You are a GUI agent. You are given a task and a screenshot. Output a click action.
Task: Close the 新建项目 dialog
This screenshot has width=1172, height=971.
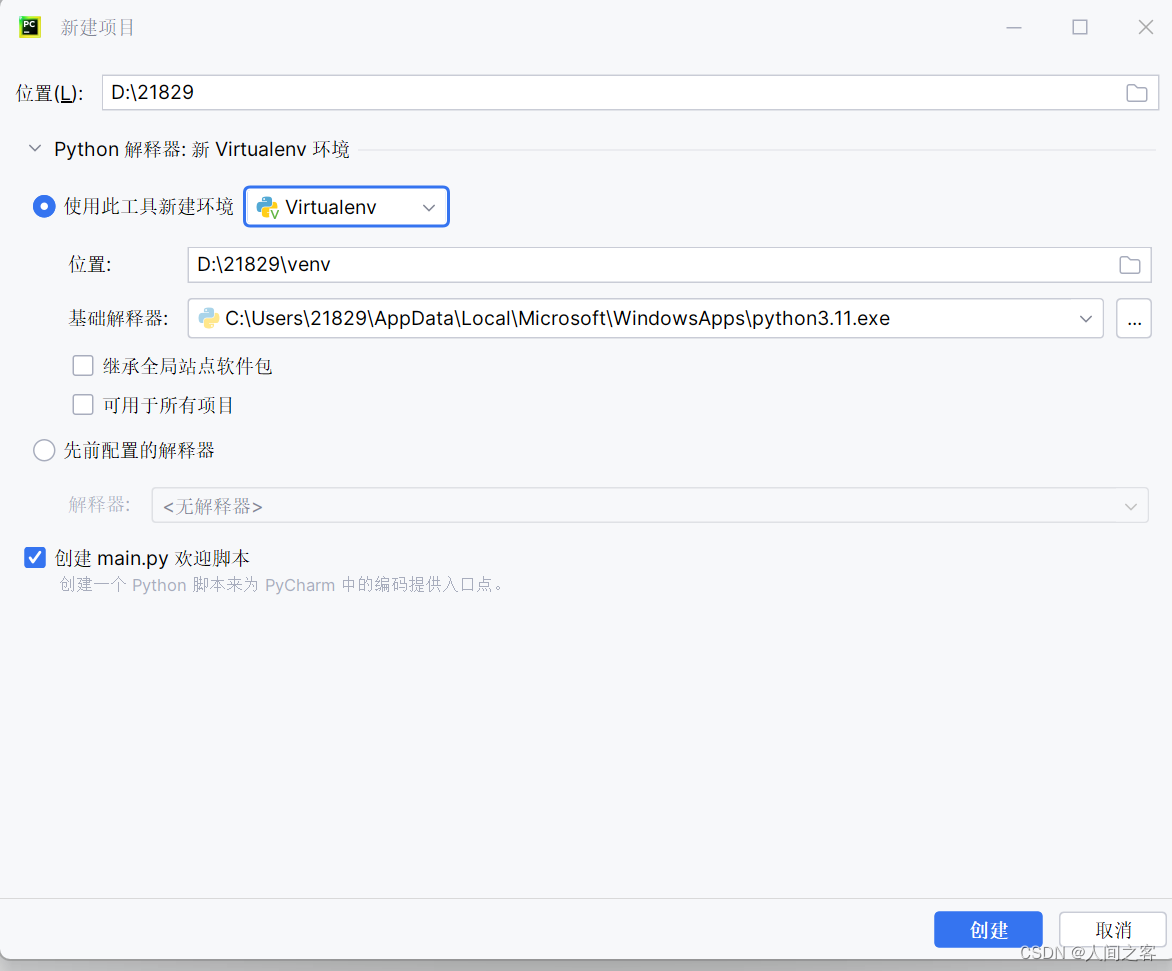[1145, 28]
